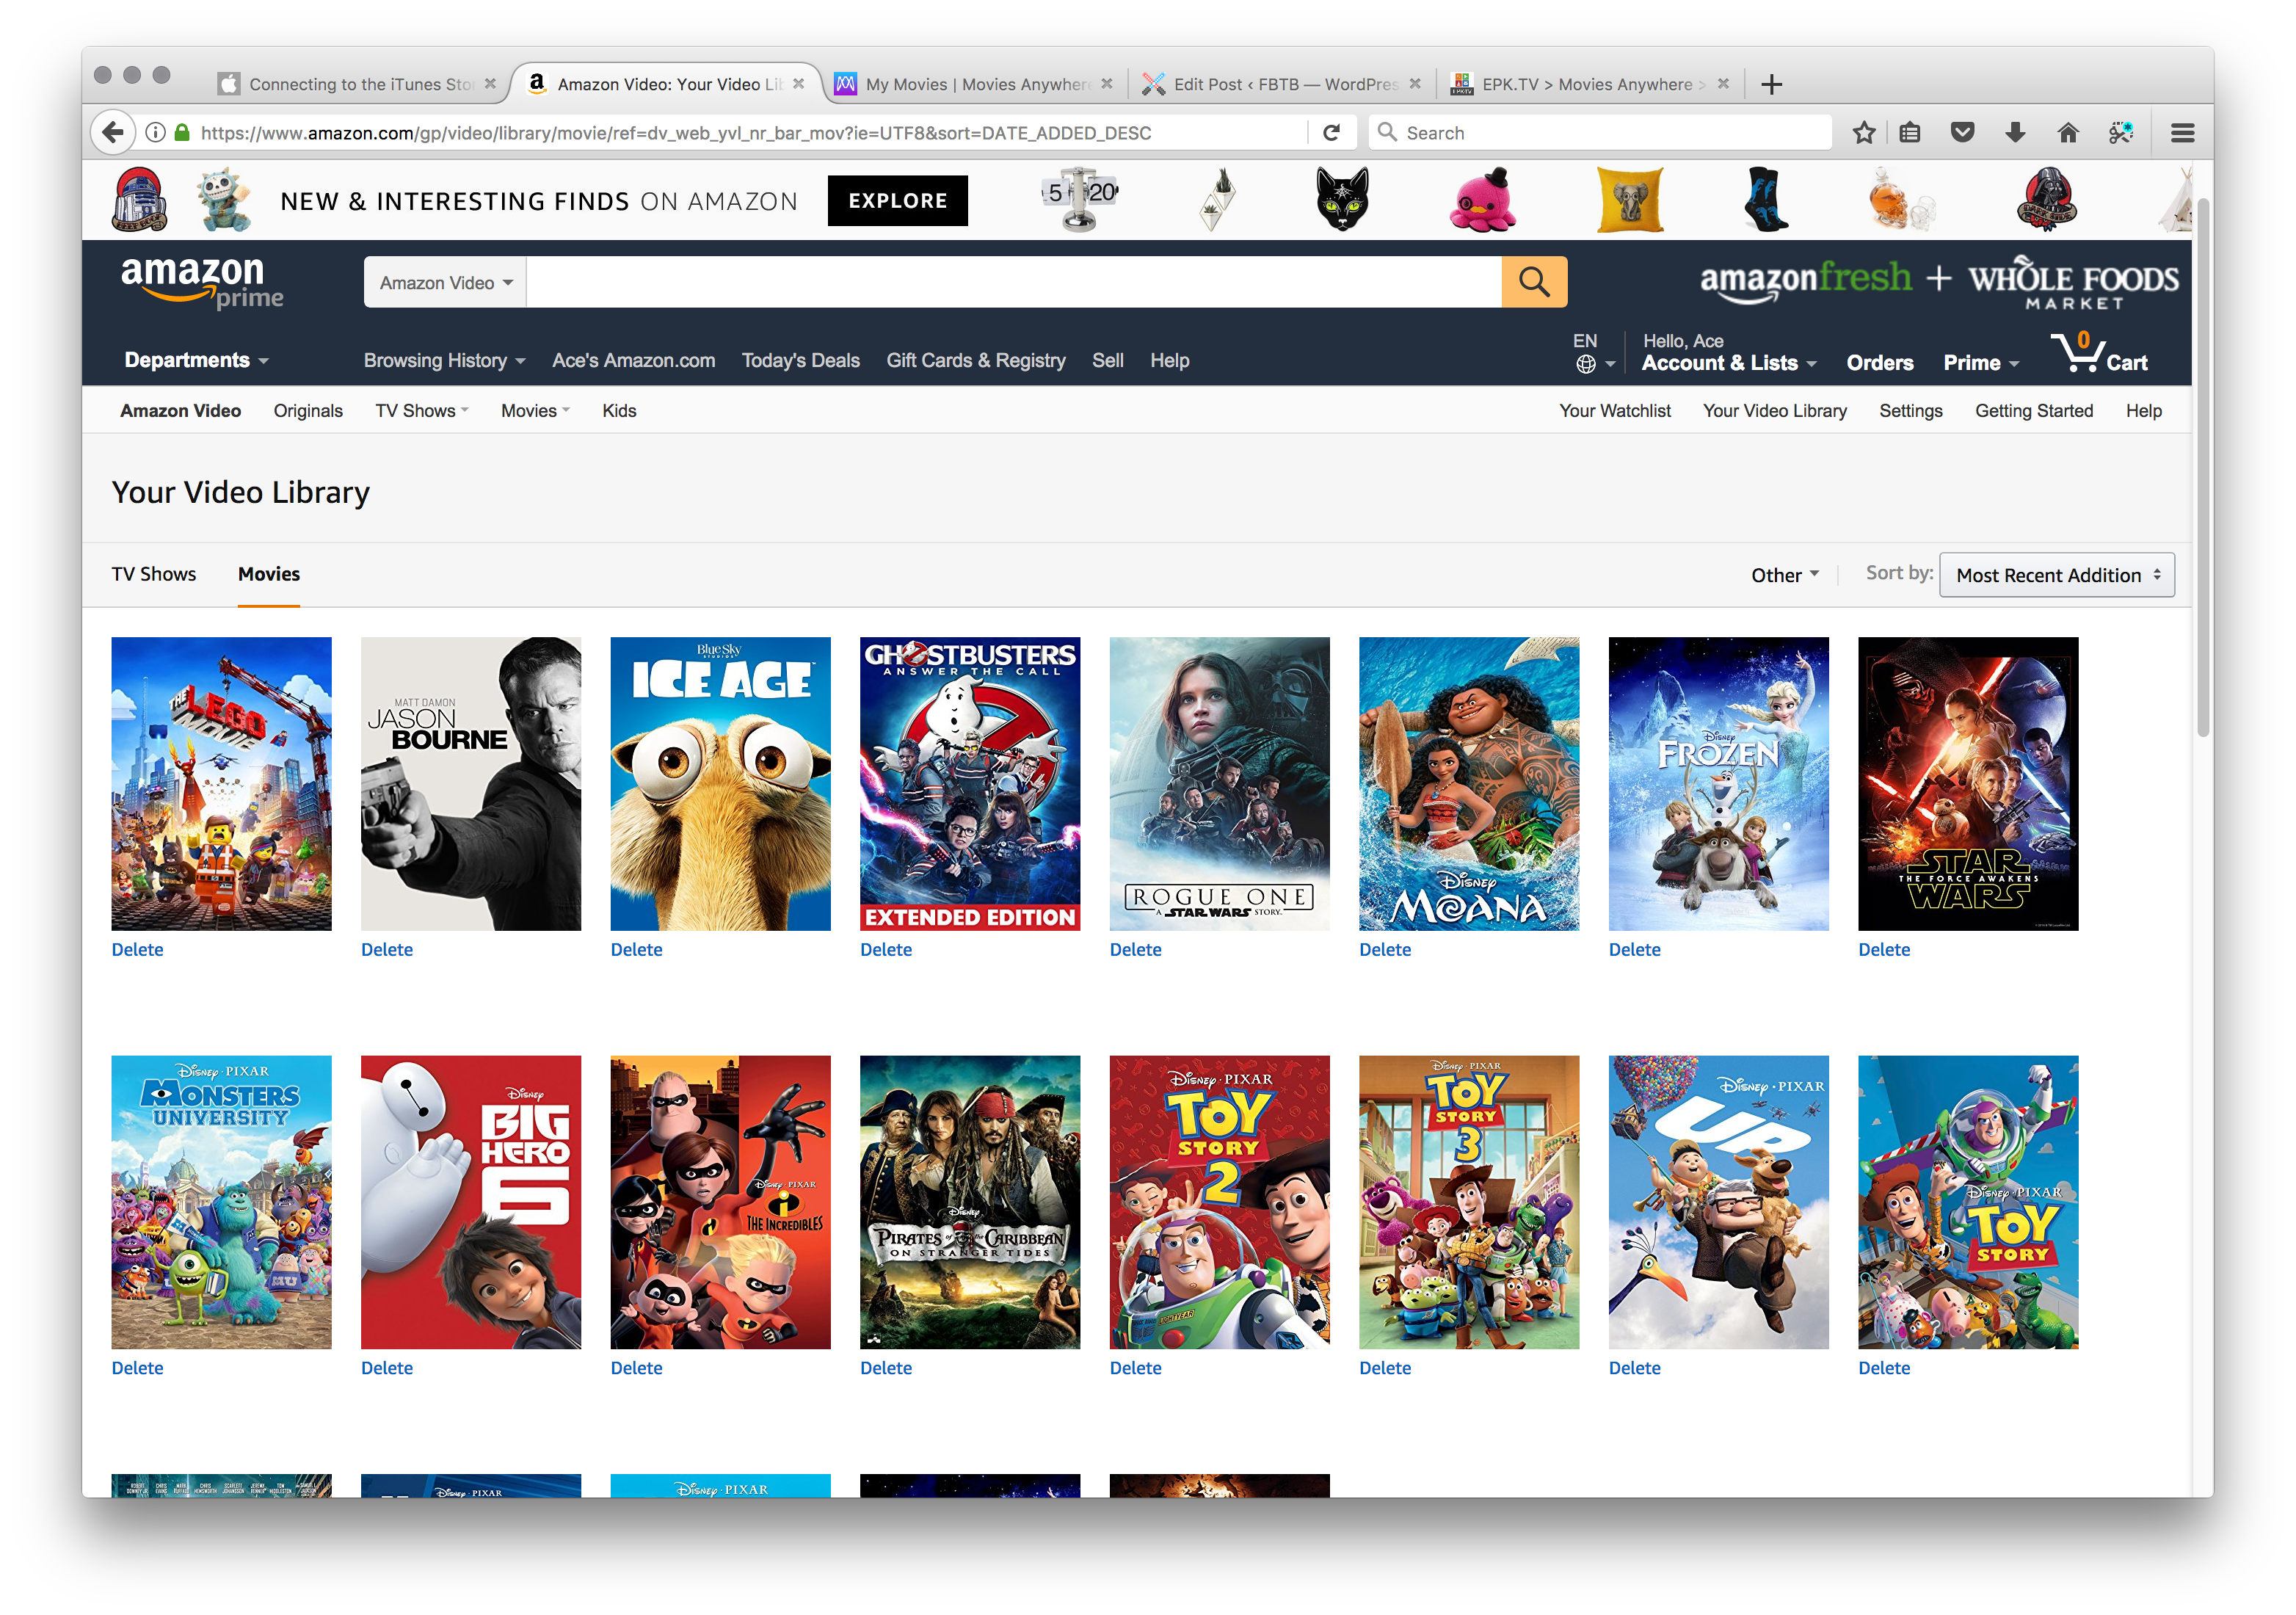Switch to the EPK.TV browser tab
2296x1615 pixels.
1590,84
